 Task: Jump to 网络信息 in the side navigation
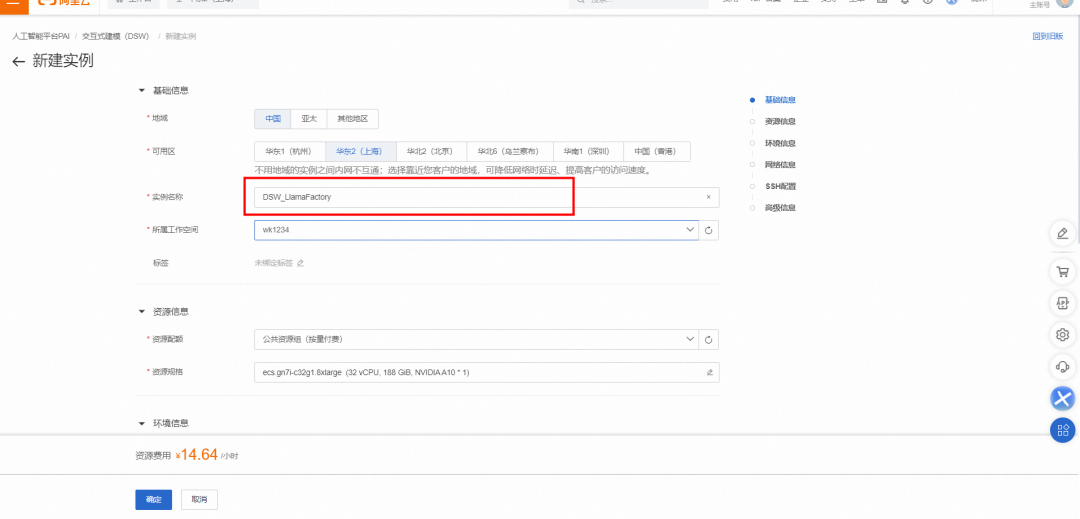point(780,165)
